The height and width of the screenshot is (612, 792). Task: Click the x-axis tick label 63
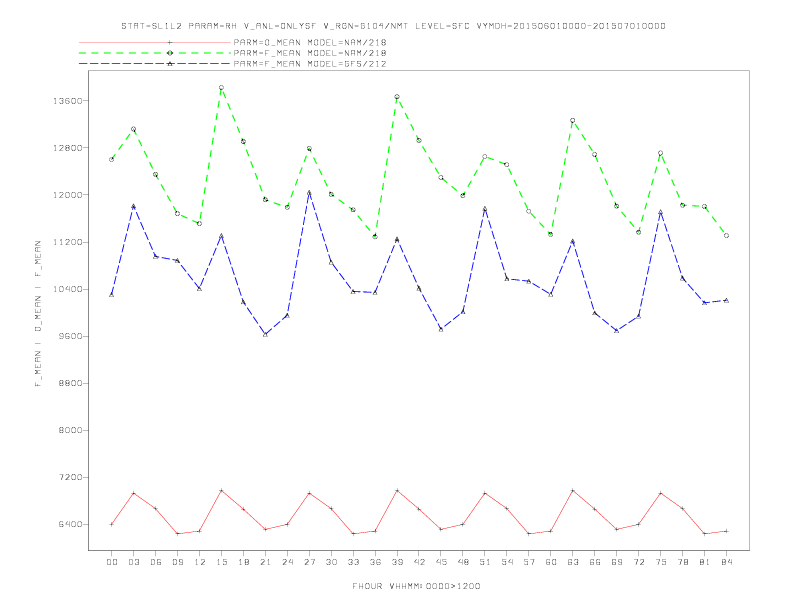pos(573,562)
